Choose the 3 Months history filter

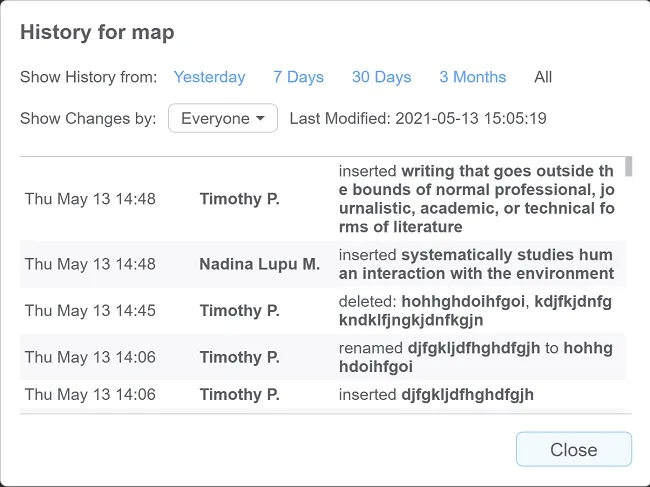point(472,77)
